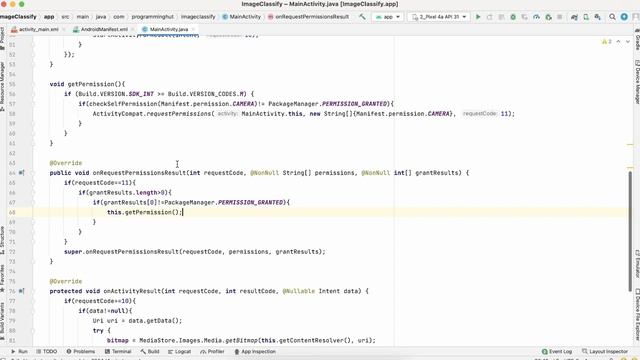Click the imageclassify breadcrumb

(198, 17)
